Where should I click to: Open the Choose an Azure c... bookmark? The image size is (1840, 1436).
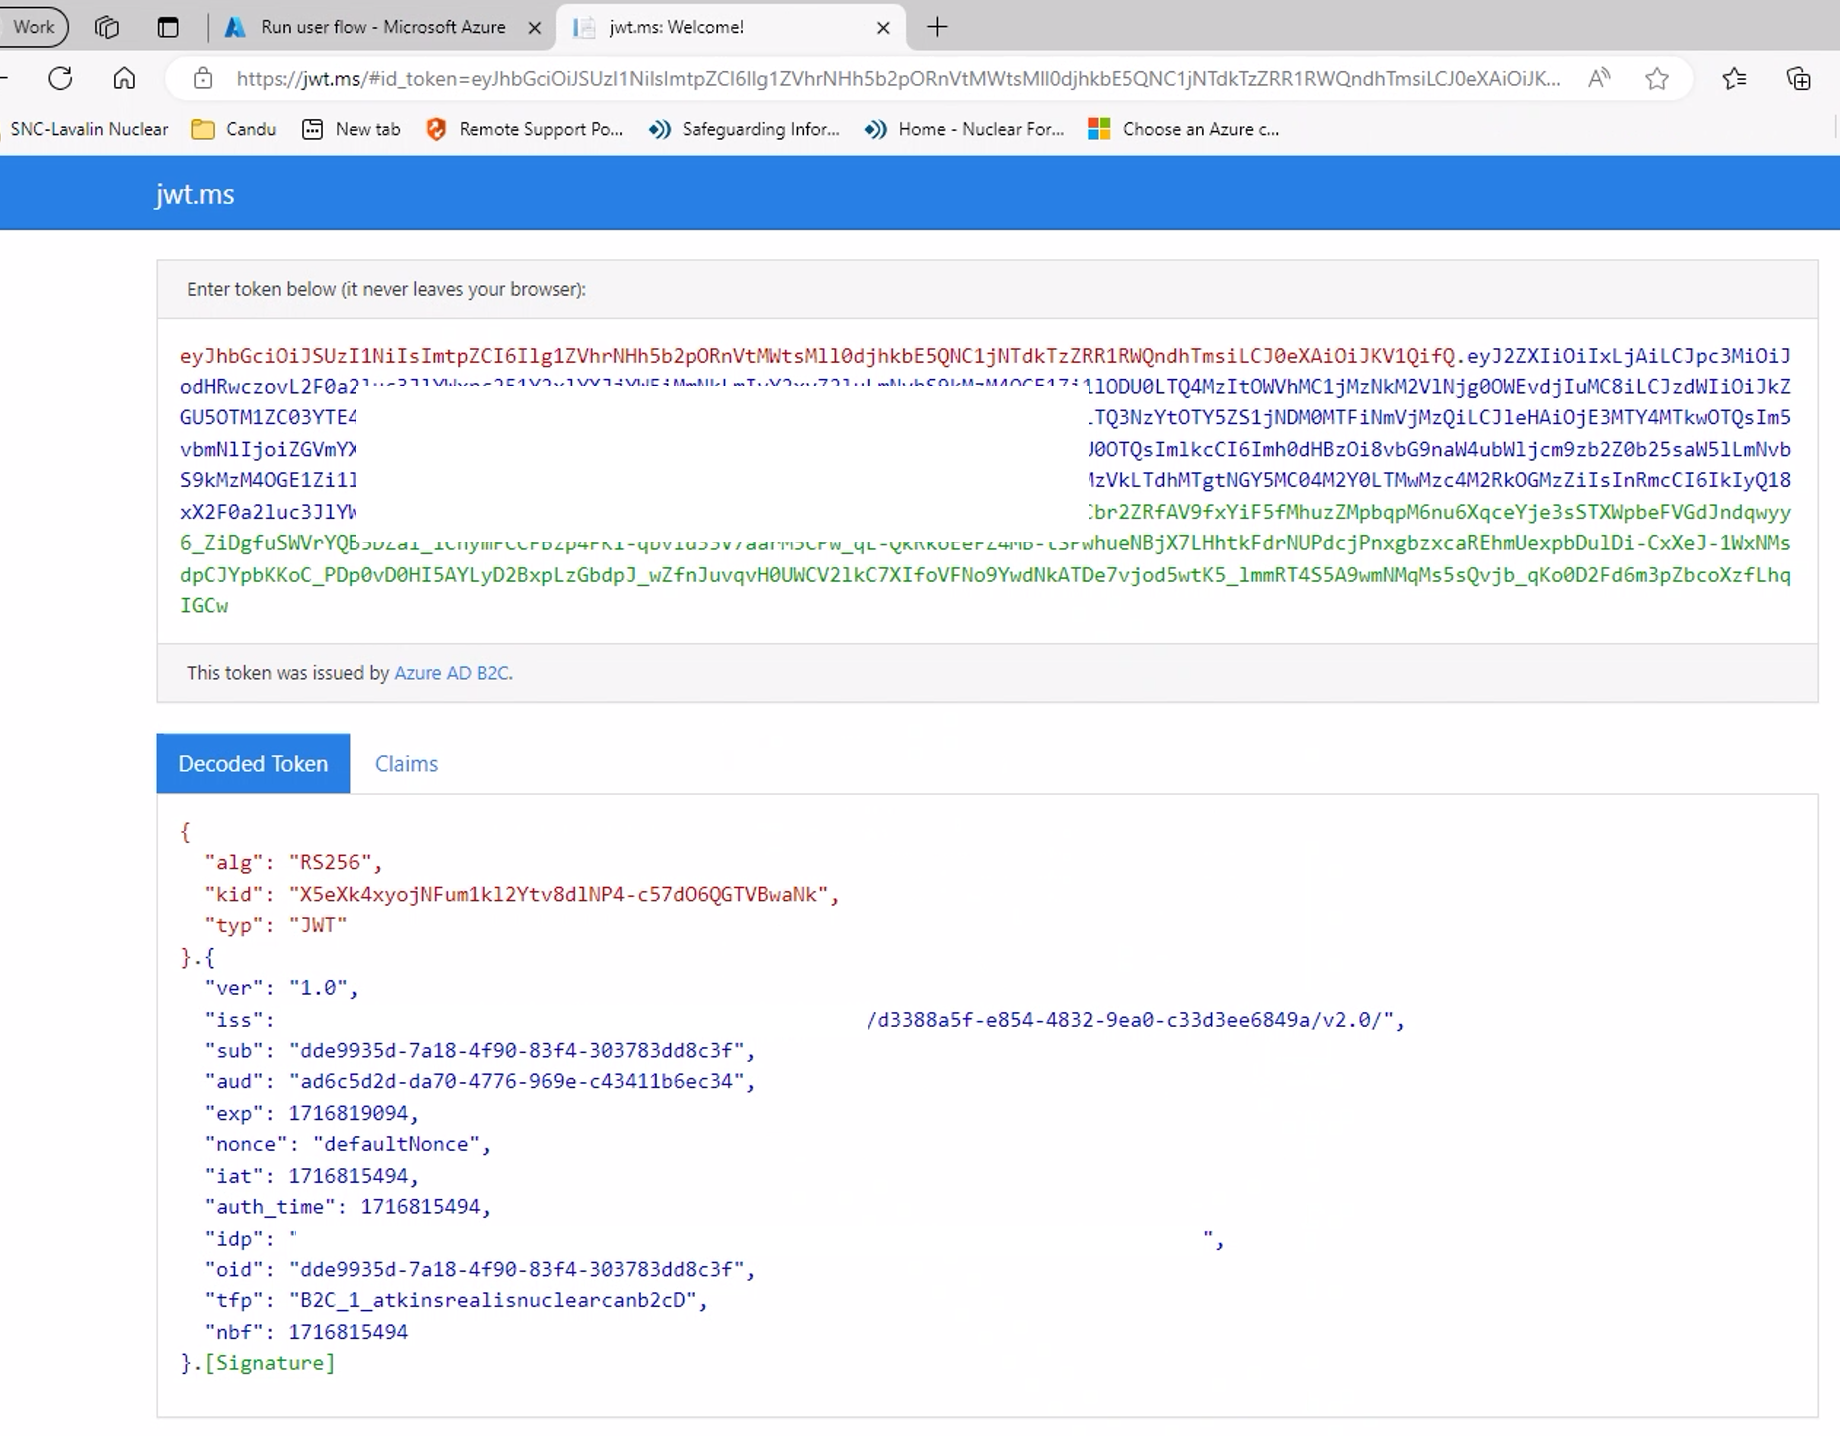pos(1184,129)
